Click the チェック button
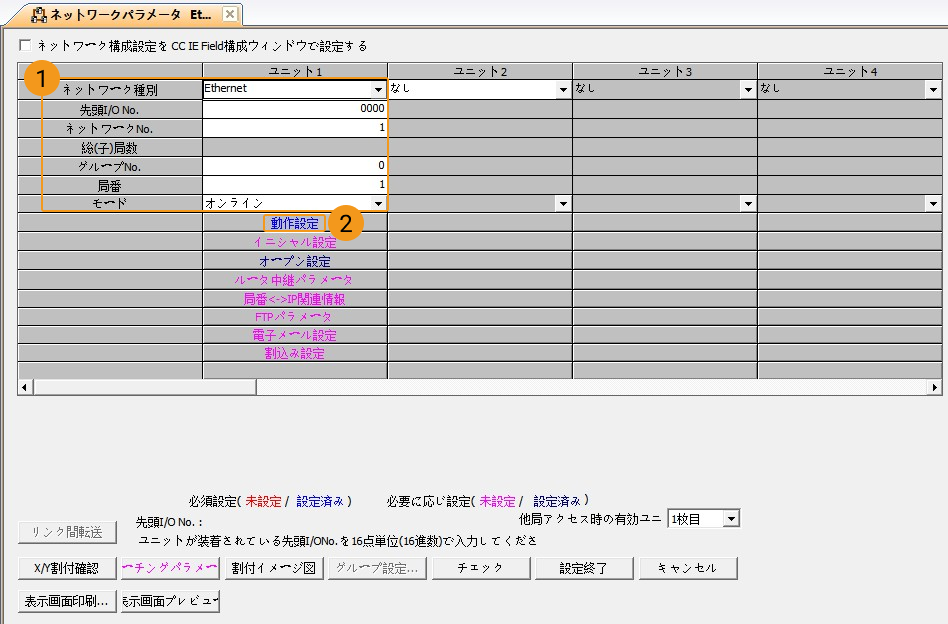948x624 pixels. [481, 568]
